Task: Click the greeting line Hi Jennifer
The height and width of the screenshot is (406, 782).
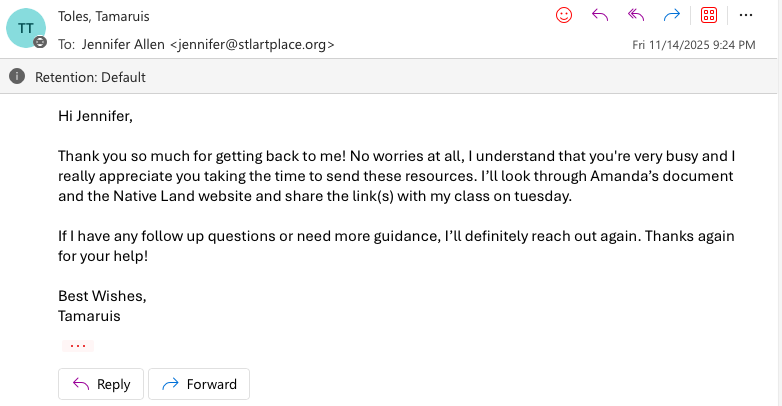Action: pyautogui.click(x=95, y=116)
